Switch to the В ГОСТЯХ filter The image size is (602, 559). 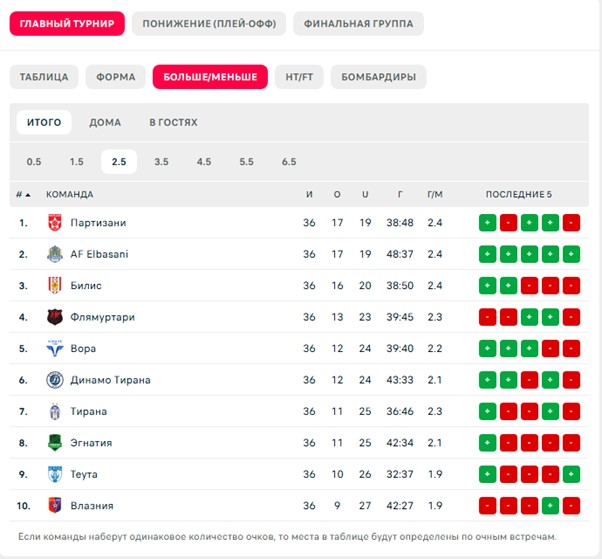click(173, 122)
